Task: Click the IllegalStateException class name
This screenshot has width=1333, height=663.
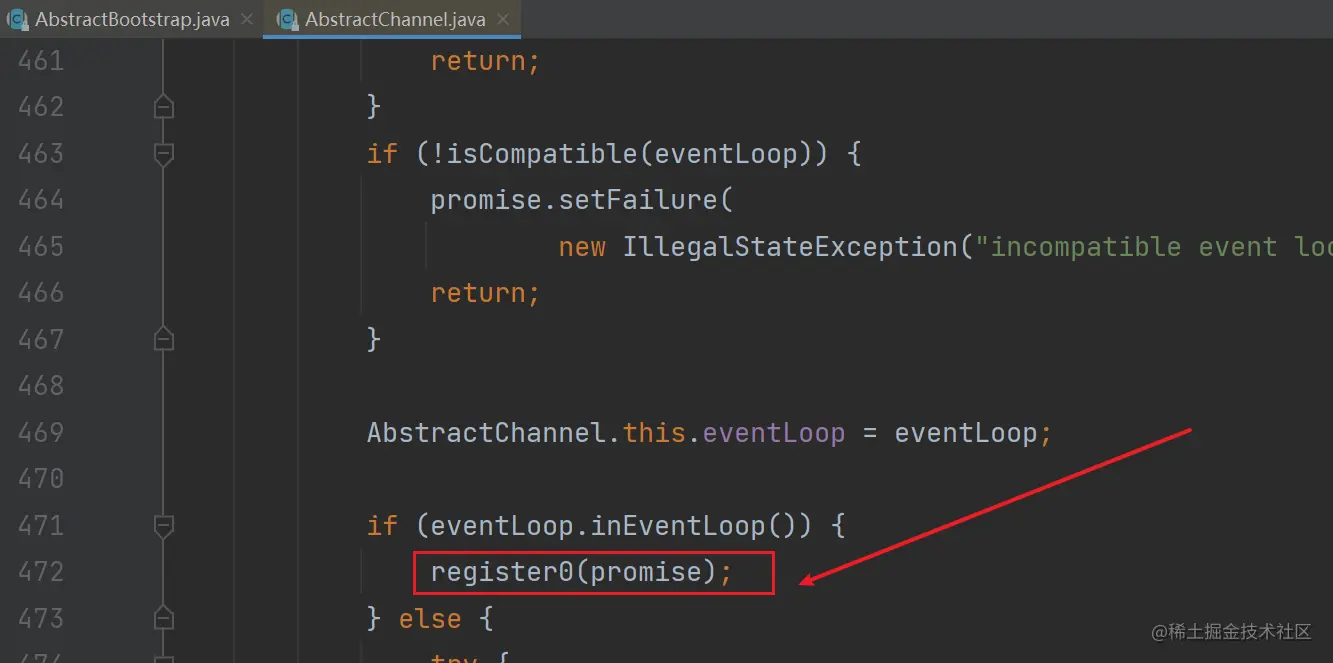Action: coord(790,247)
